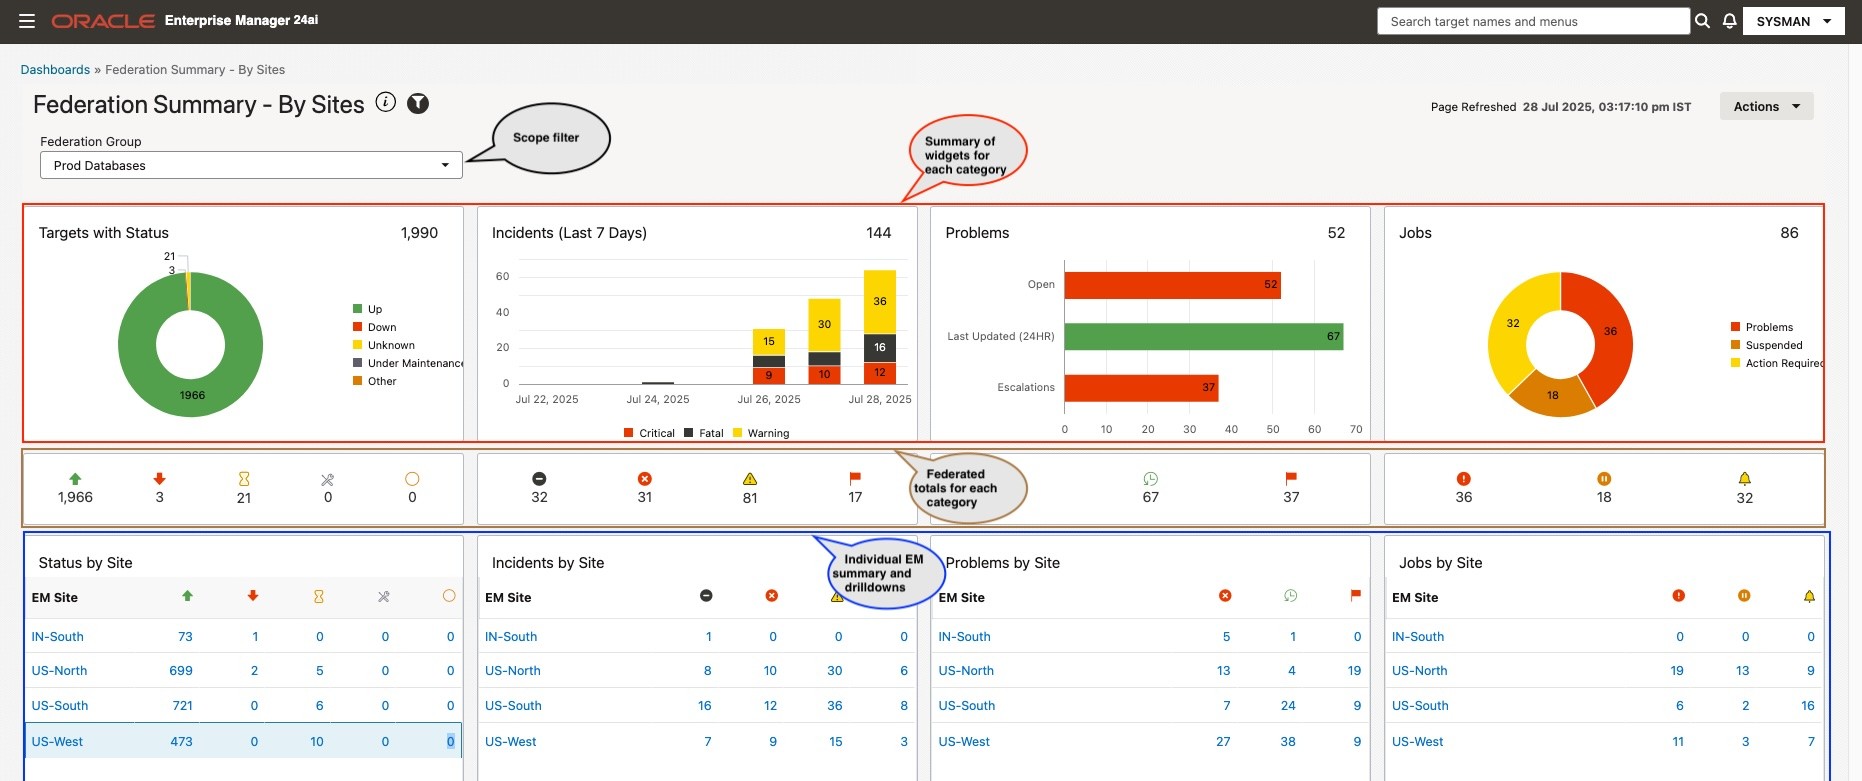Click the 473 count in the US-West status row
1862x781 pixels.
(181, 742)
